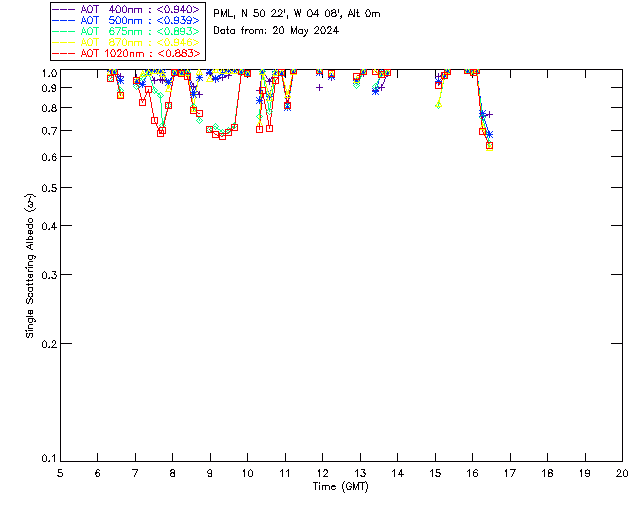640x512 pixels.
Task: Click y-axis tick label 0.3
Action: [x=49, y=275]
